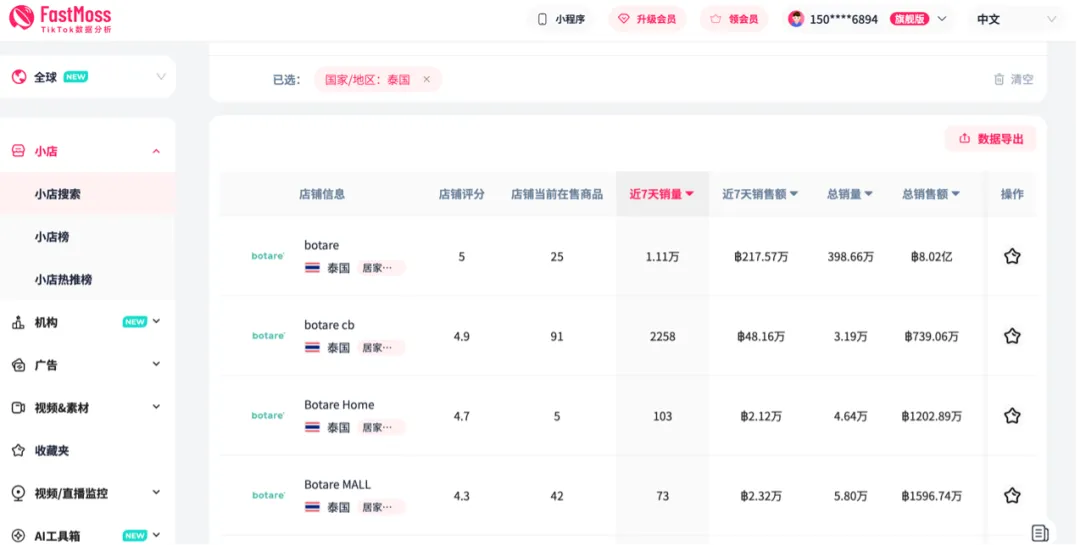Click the 旗舰版 membership badge
This screenshot has width=1080, height=546.
[x=909, y=19]
